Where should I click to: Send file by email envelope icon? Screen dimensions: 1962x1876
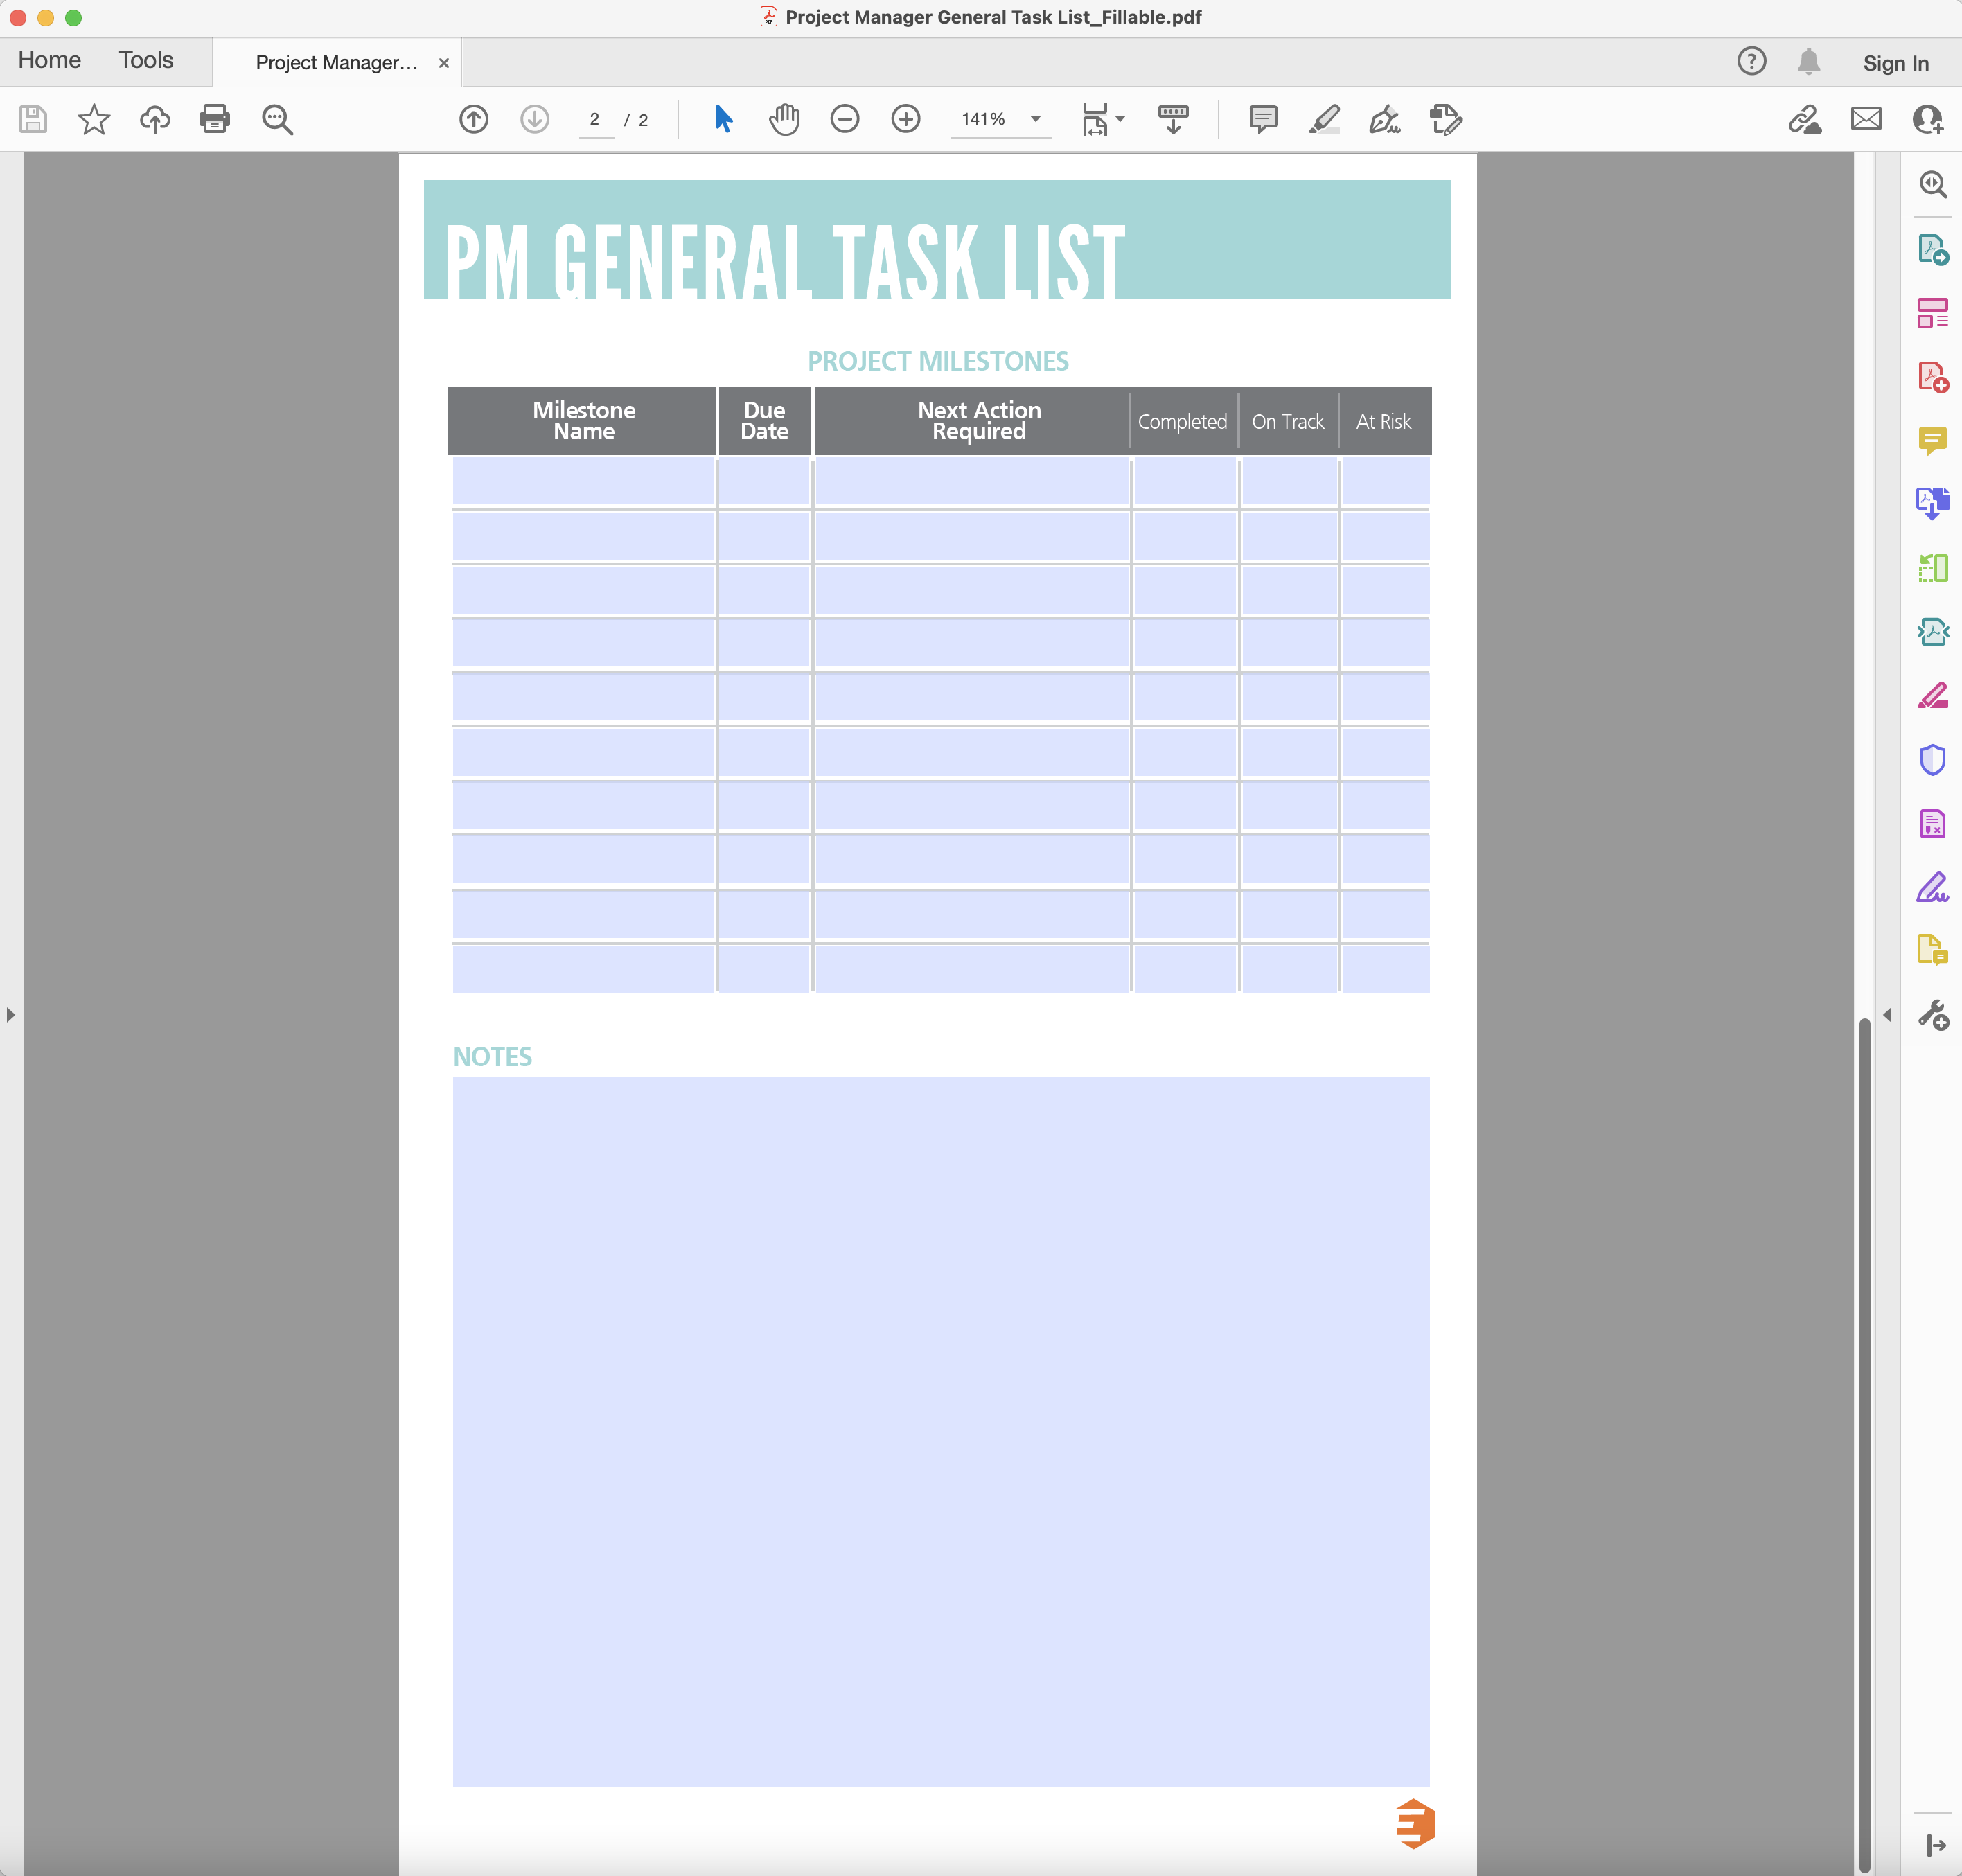coord(1866,119)
